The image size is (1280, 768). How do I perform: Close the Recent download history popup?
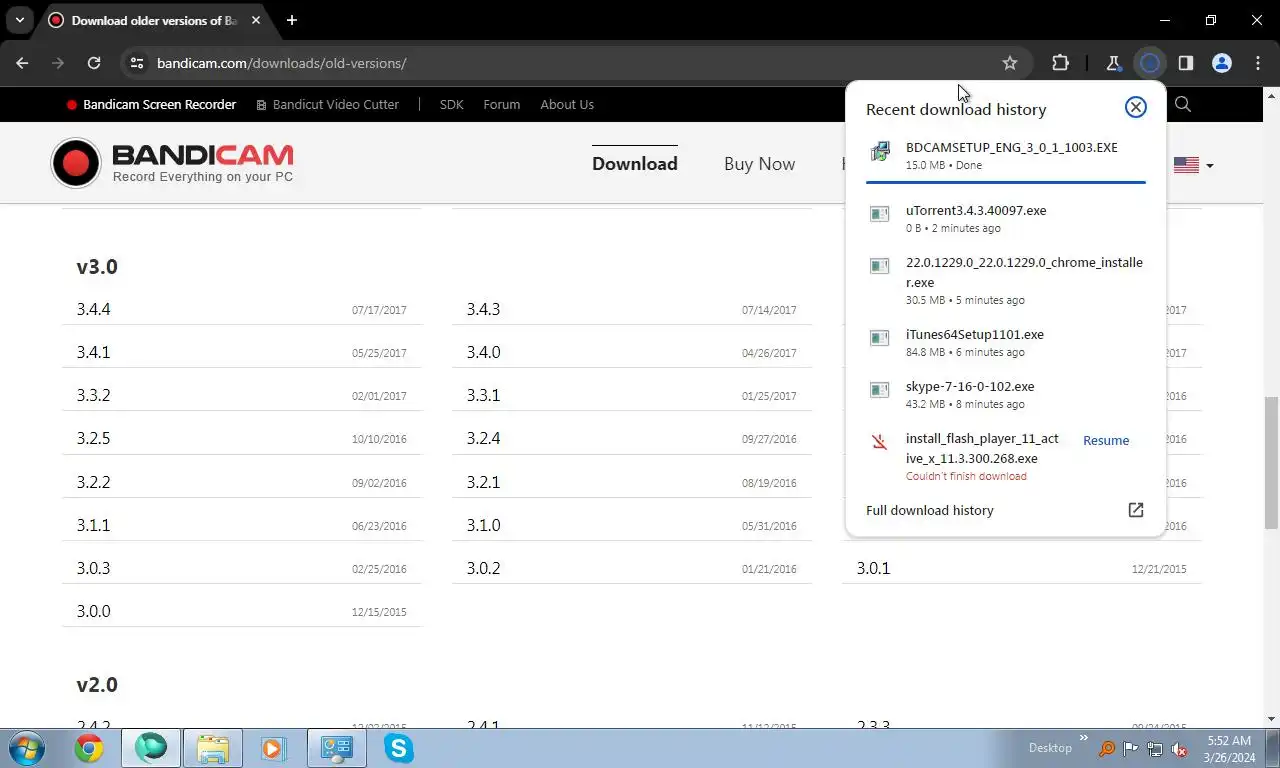(1135, 107)
